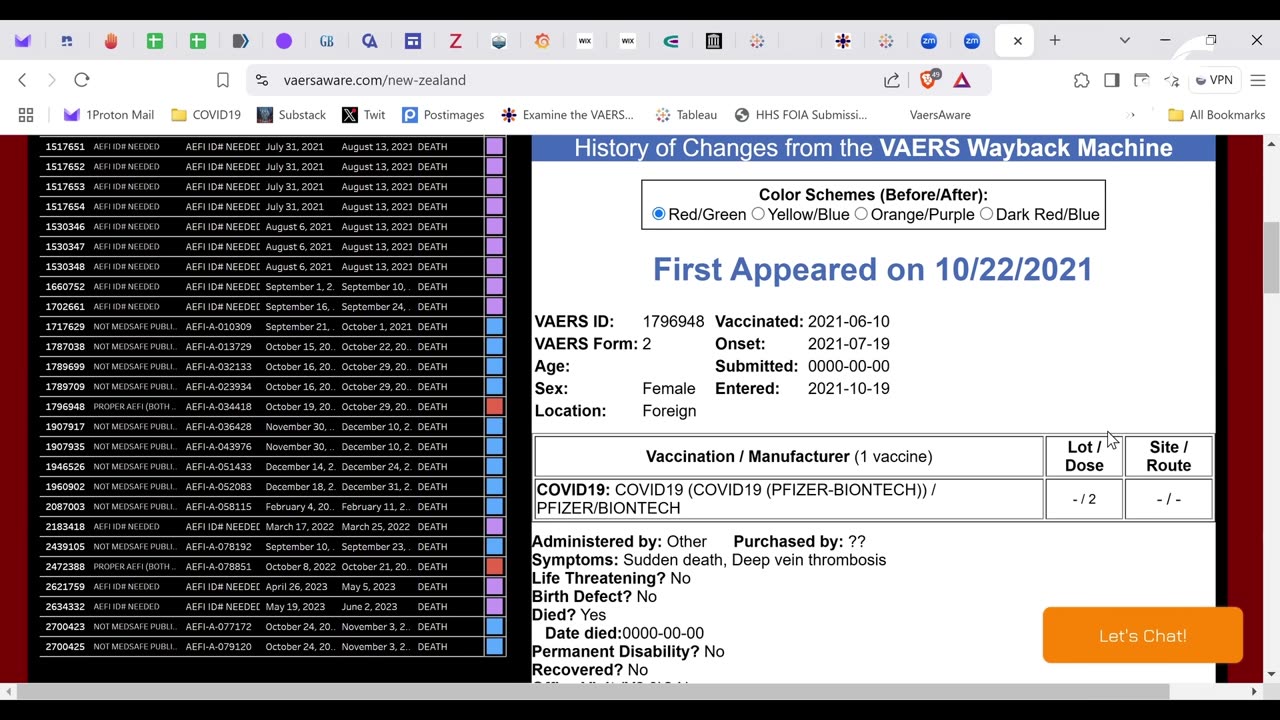Click the browser forward arrow
1280x720 pixels.
[x=52, y=80]
